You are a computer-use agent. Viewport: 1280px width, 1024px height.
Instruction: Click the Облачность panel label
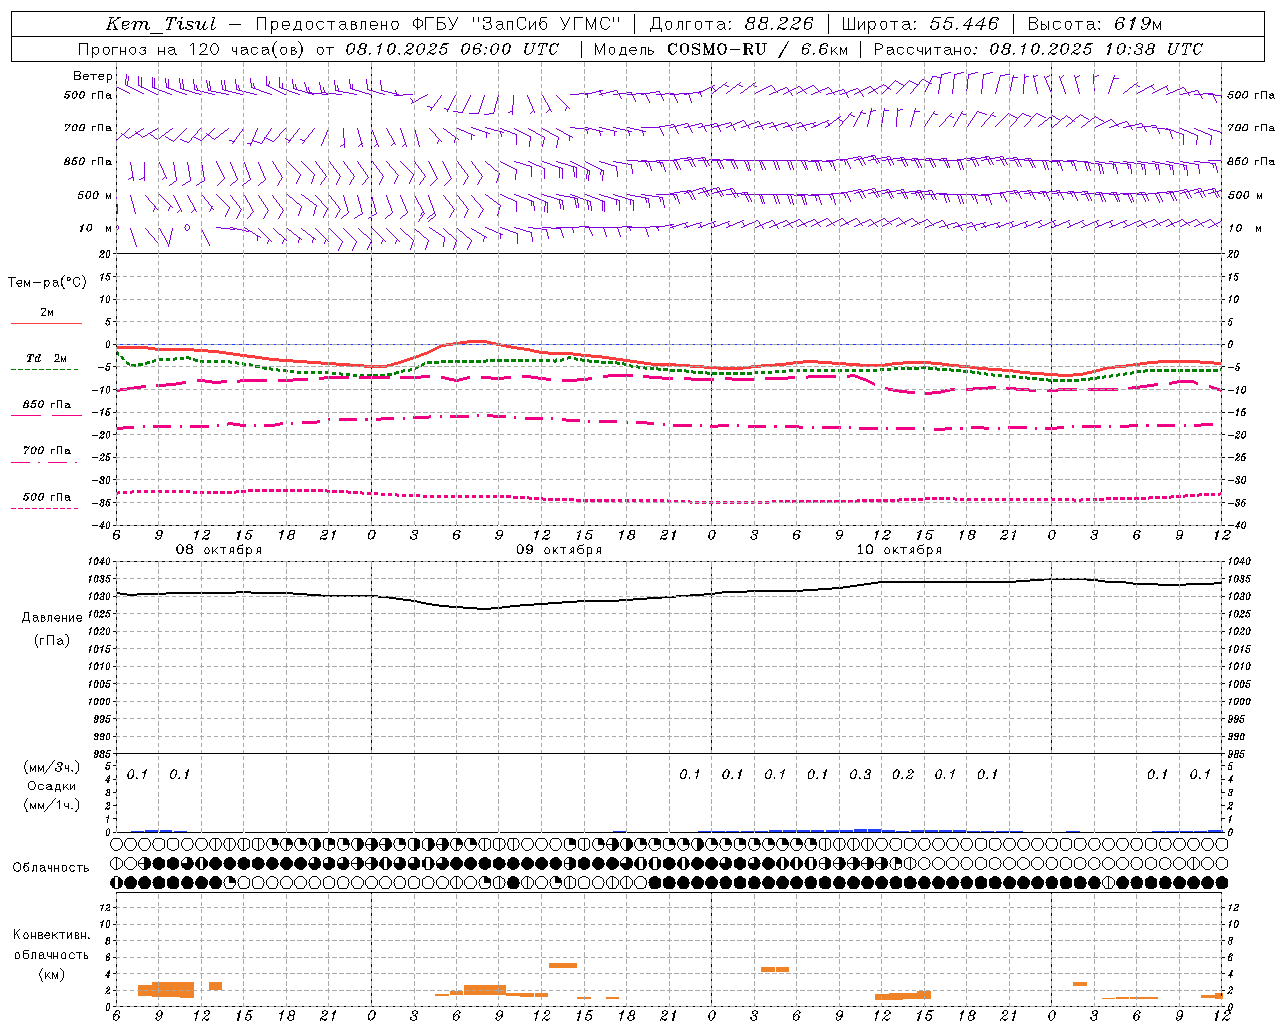click(x=51, y=867)
